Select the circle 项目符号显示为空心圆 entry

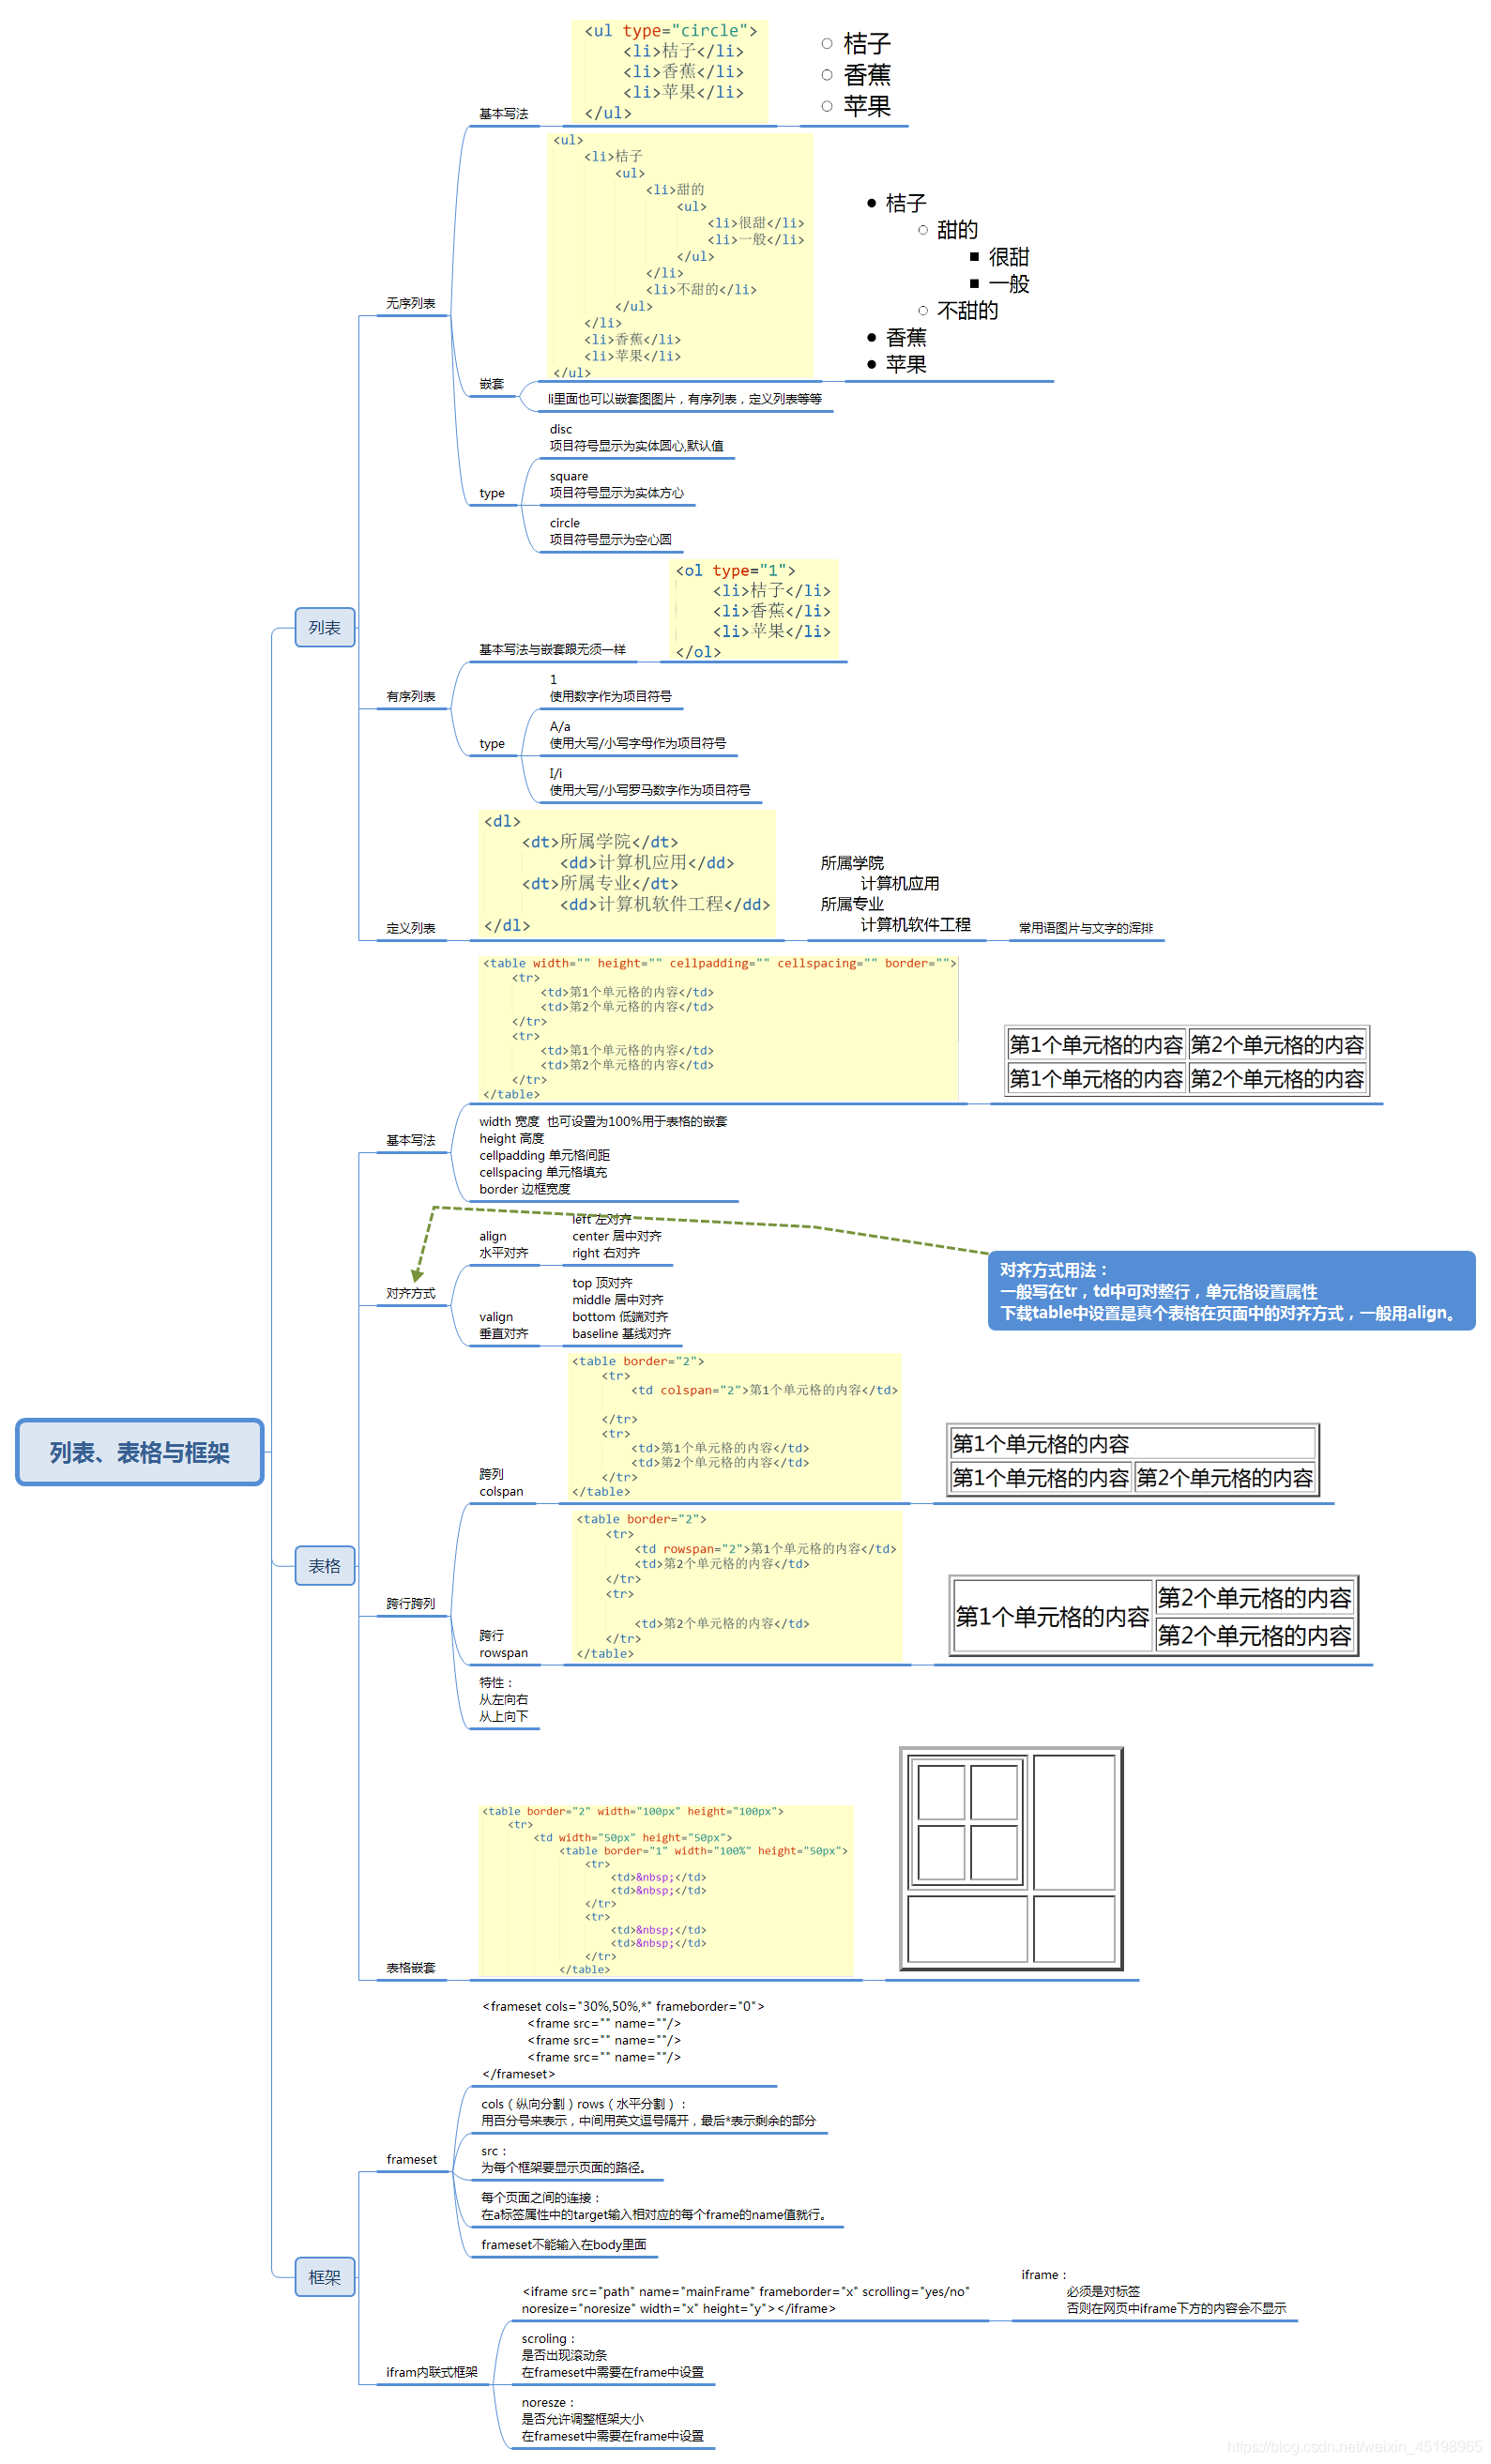coord(610,531)
